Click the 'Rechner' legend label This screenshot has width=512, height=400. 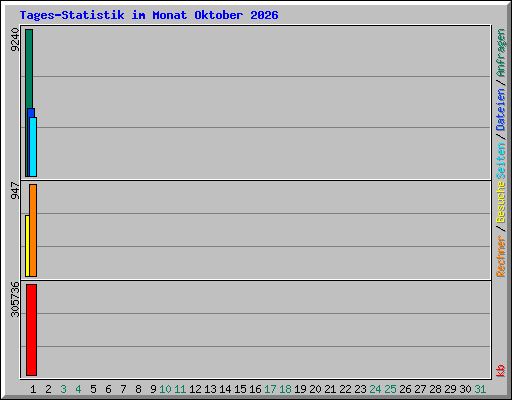click(500, 256)
